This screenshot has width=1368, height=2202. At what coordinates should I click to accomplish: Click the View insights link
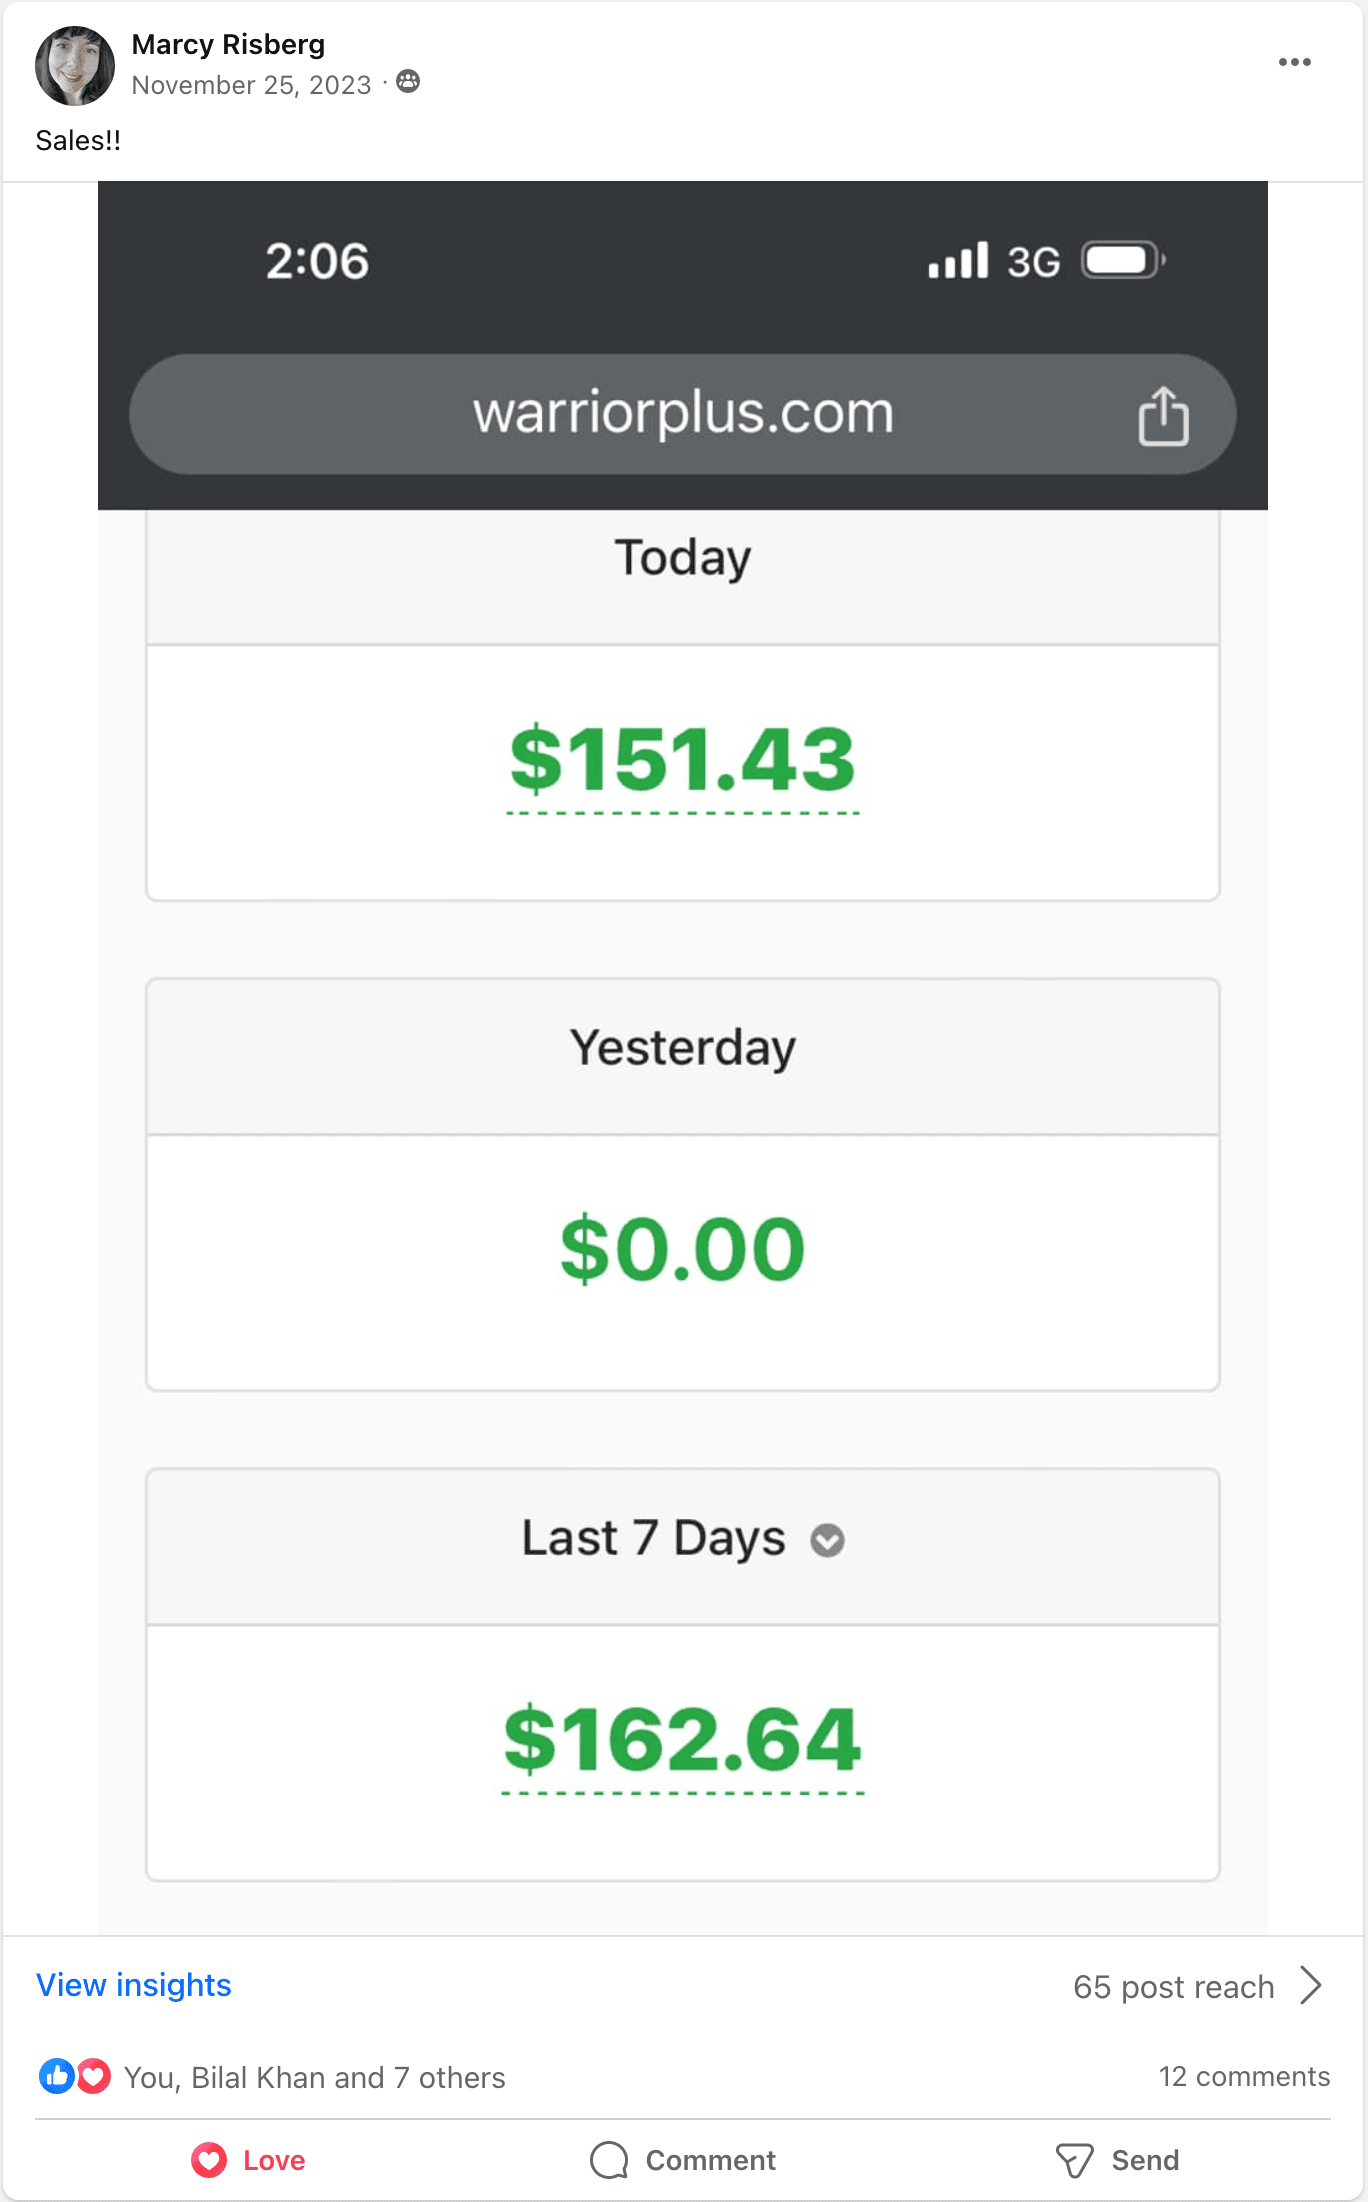134,1985
